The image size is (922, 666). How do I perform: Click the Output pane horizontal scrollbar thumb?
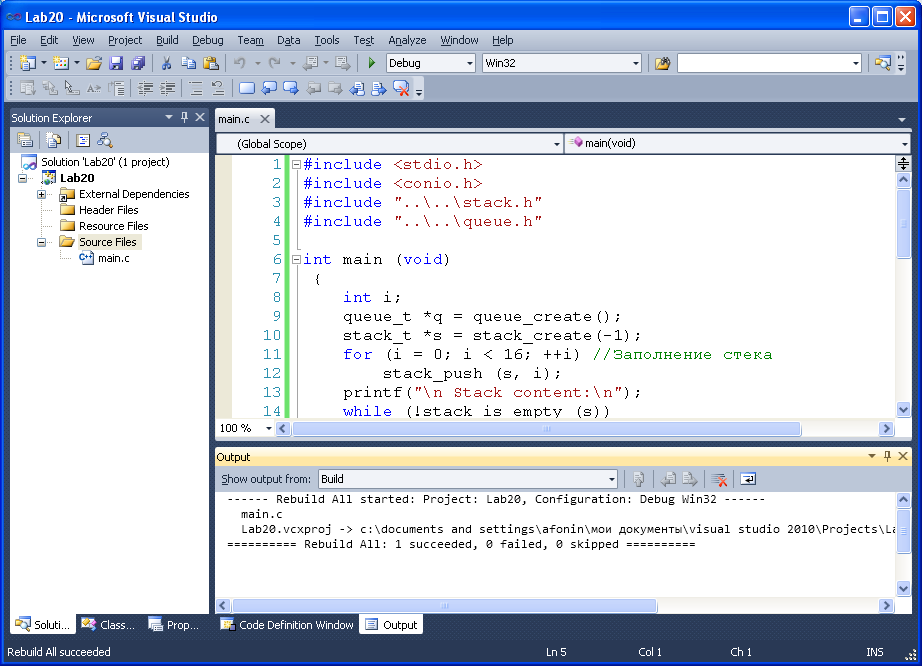click(x=445, y=605)
